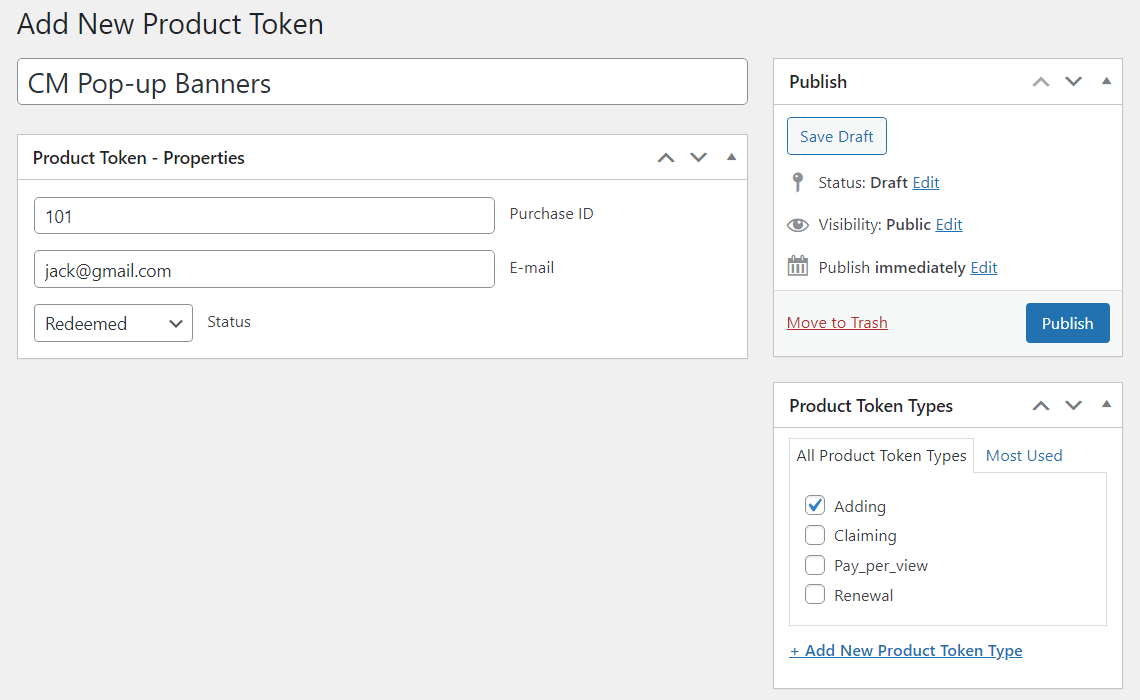The height and width of the screenshot is (700, 1140).
Task: Edit the Draft status
Action: [x=926, y=182]
